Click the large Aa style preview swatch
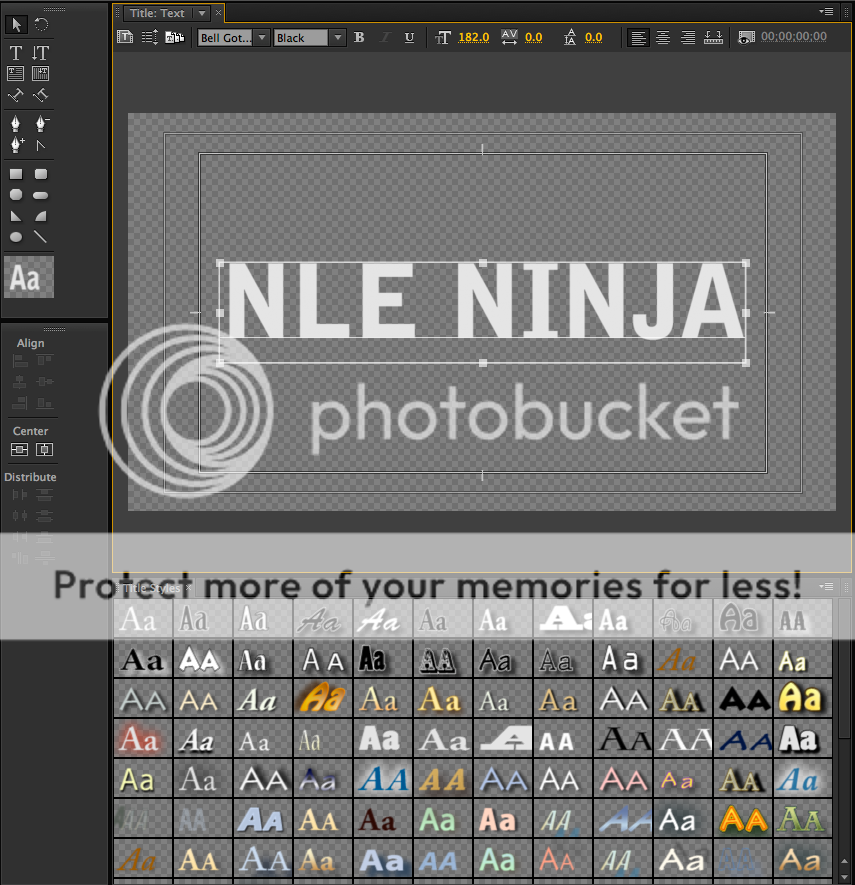The width and height of the screenshot is (855, 885). (29, 277)
